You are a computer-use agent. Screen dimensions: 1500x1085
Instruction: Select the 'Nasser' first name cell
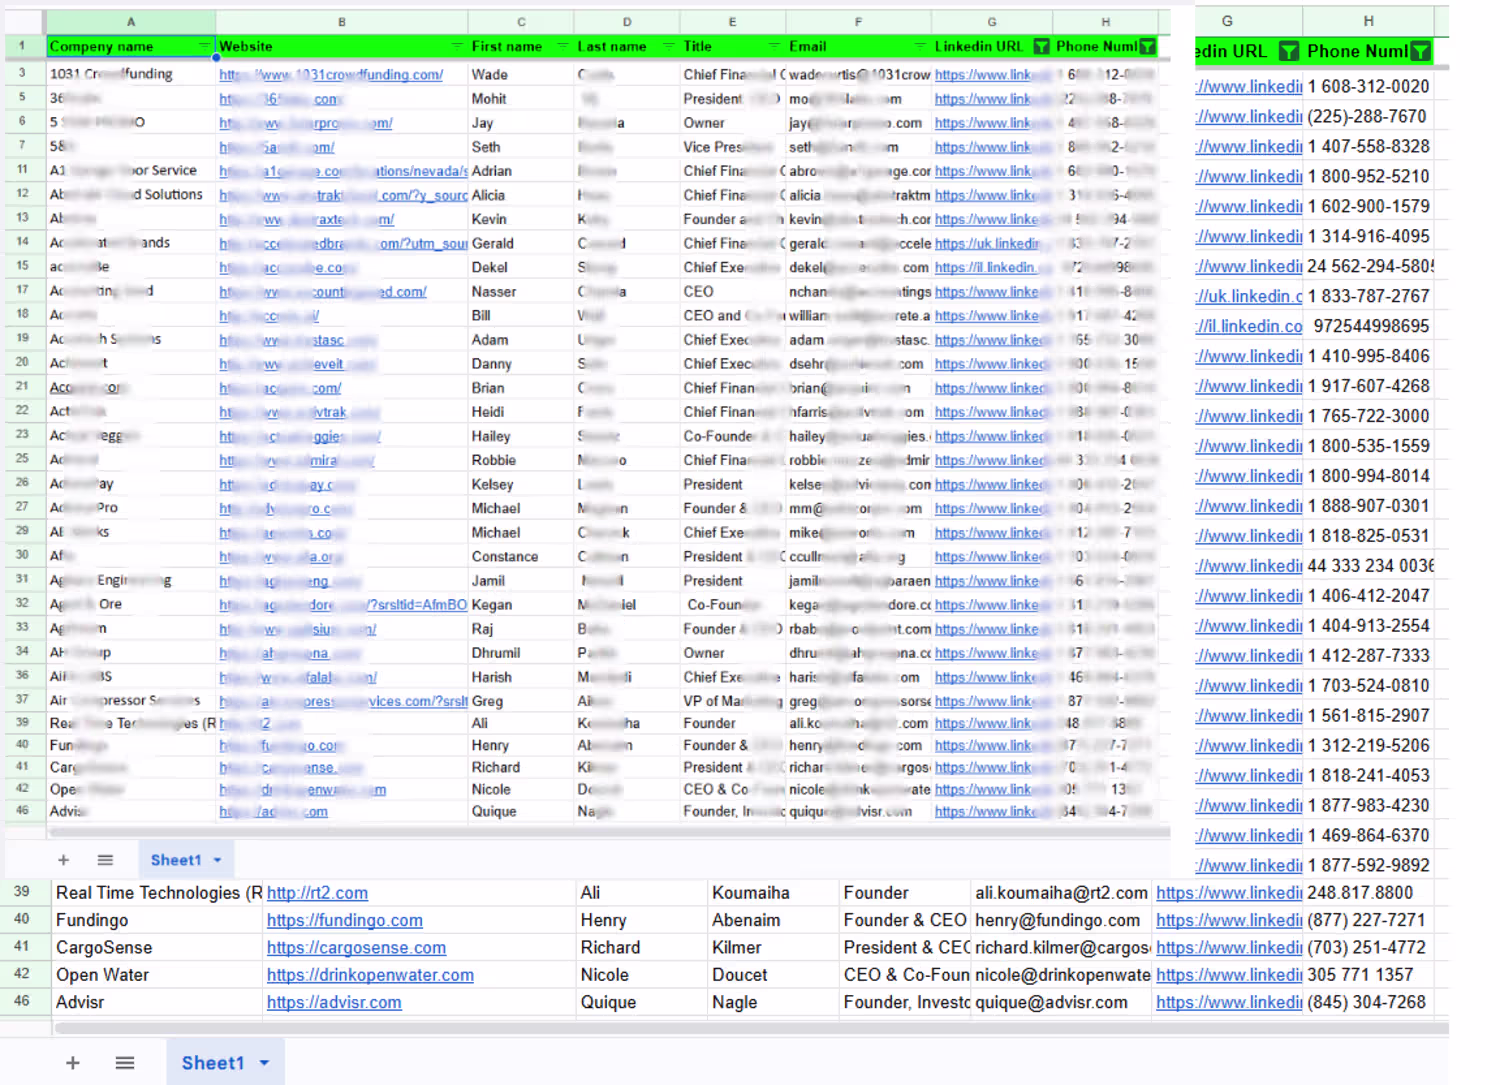[521, 291]
